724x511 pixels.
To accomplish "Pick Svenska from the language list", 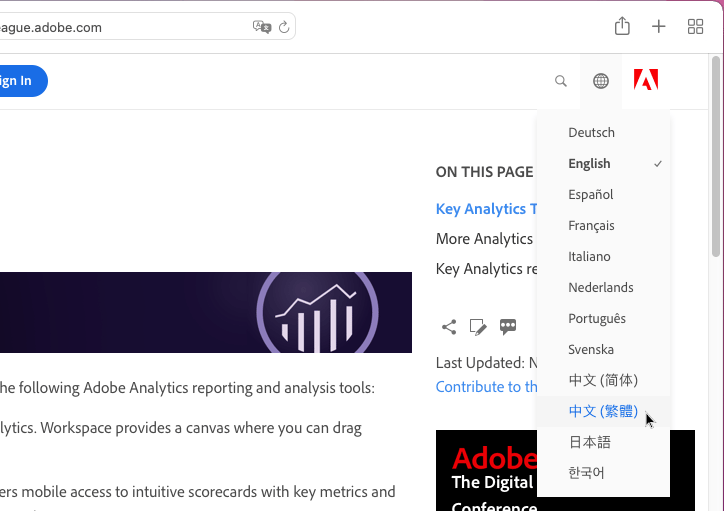I will [x=603, y=349].
